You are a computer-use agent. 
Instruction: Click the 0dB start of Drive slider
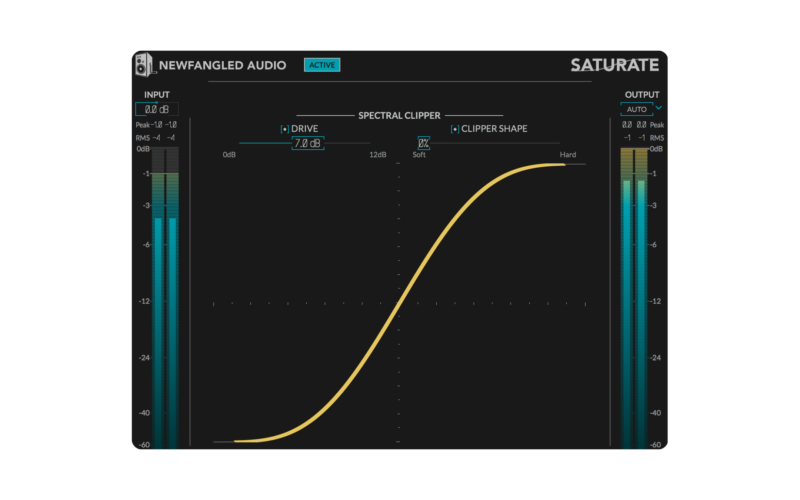click(x=229, y=155)
